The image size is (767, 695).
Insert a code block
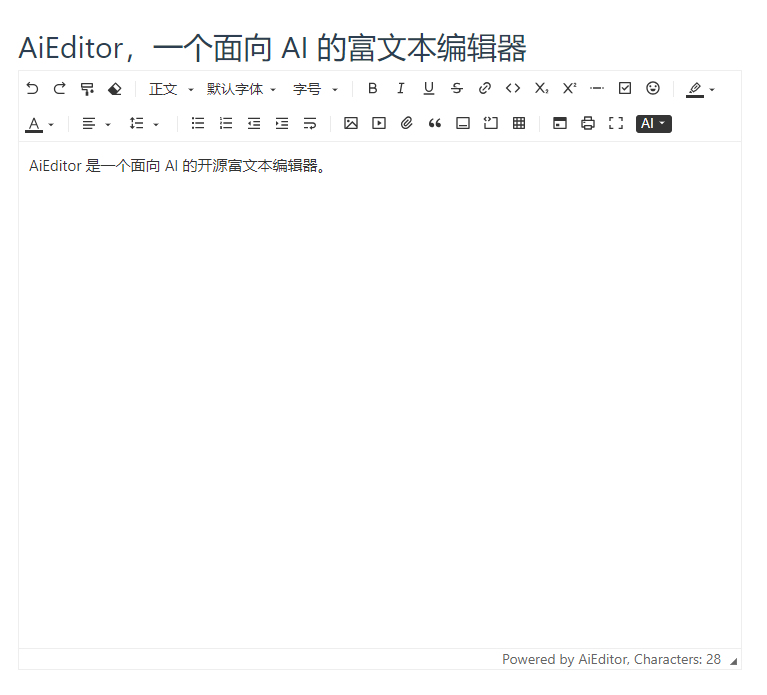tap(491, 123)
